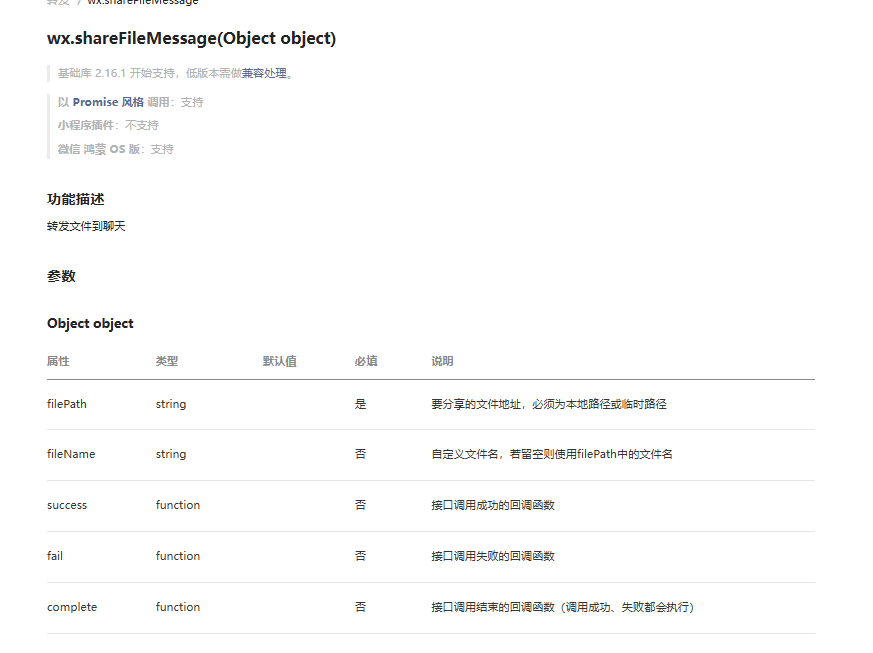Click the 接口调用成功的回调函数 description
Screen dimensions: 873x653
pyautogui.click(x=493, y=505)
